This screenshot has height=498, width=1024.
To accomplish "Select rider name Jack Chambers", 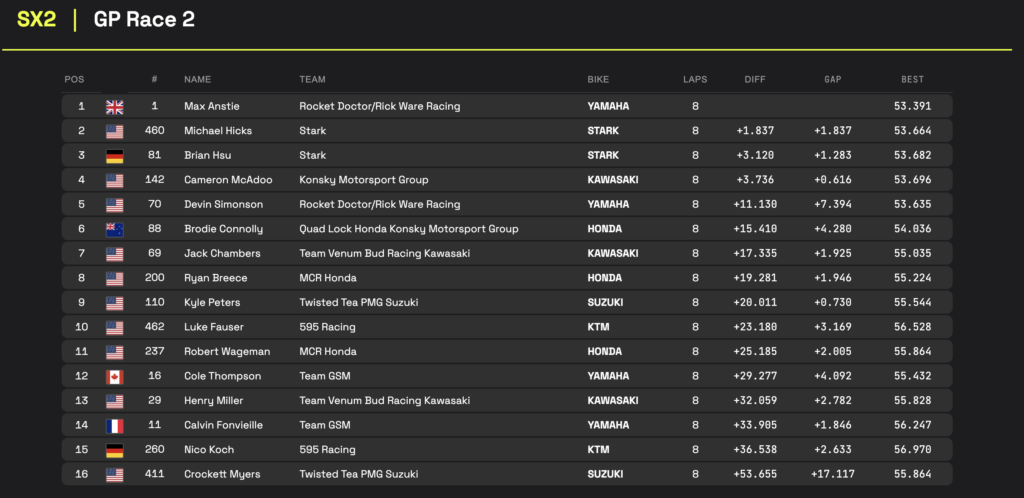I will 222,253.
